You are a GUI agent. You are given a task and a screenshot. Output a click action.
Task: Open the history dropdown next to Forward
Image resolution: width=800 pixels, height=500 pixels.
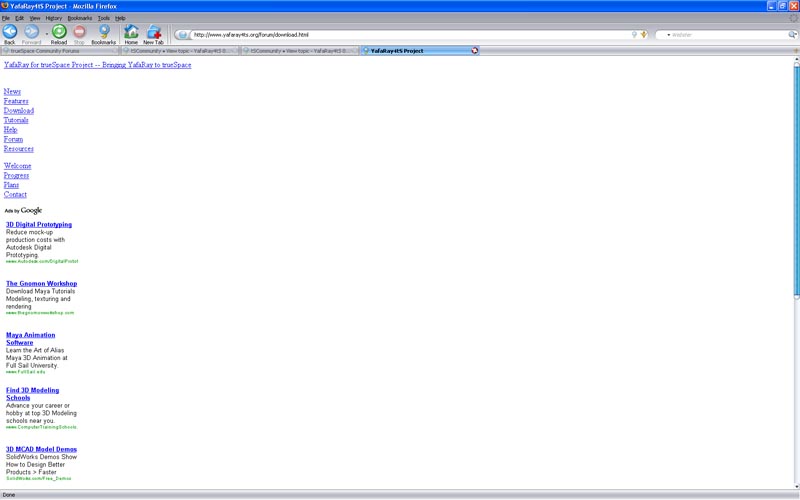[x=46, y=34]
